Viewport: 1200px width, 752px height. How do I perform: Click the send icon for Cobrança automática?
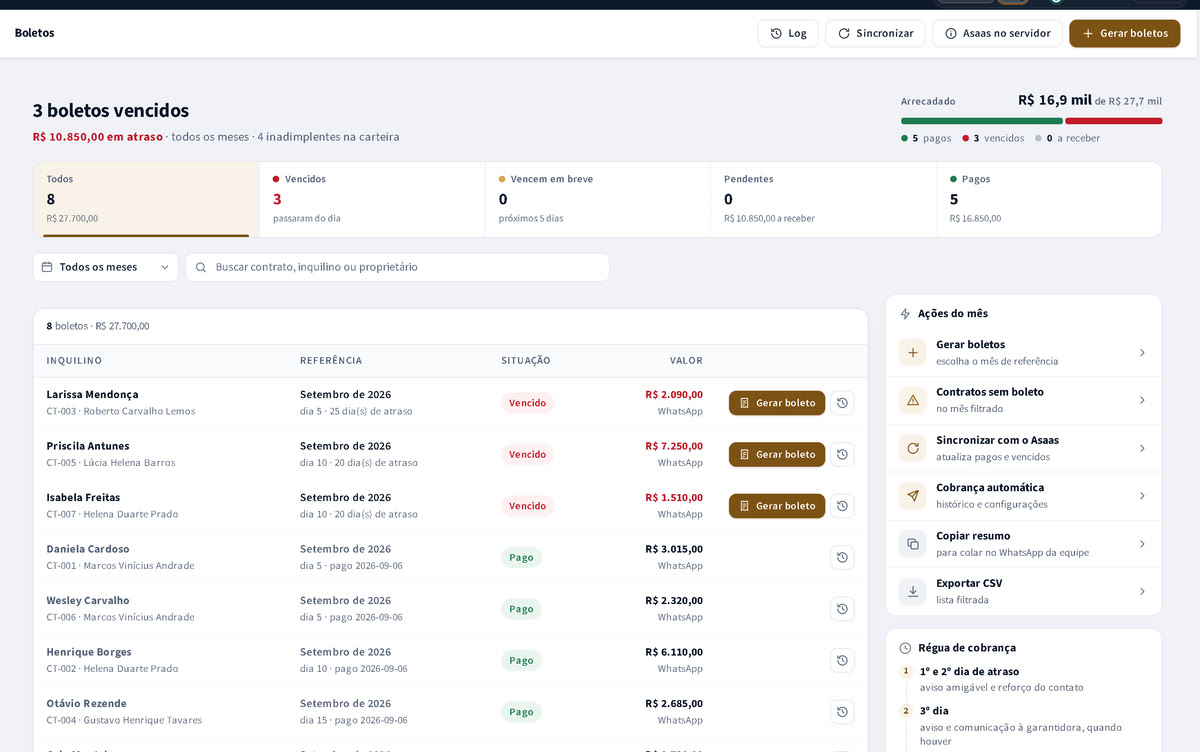point(913,496)
